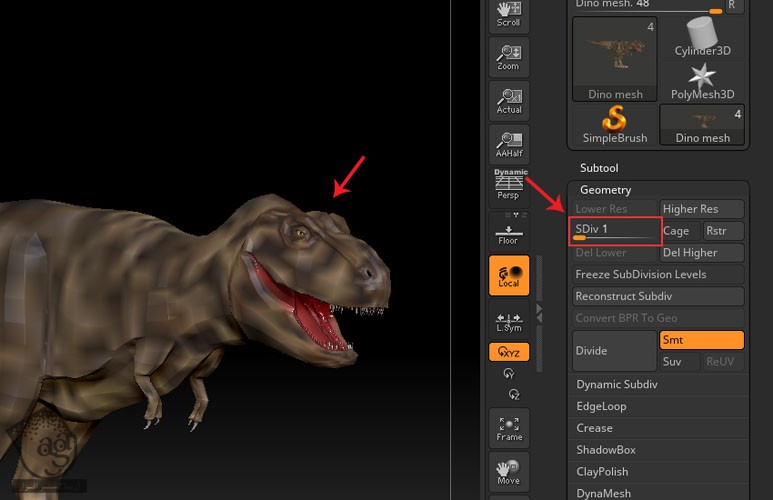Select the Move view icon
The image size is (773, 500).
click(x=508, y=471)
